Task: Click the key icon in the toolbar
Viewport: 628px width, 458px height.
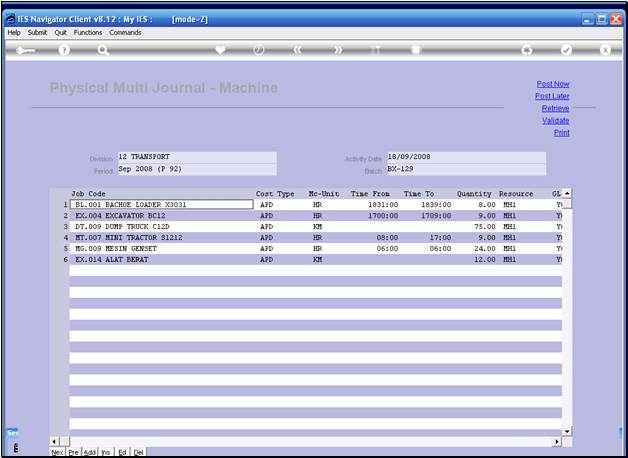Action: [x=25, y=50]
